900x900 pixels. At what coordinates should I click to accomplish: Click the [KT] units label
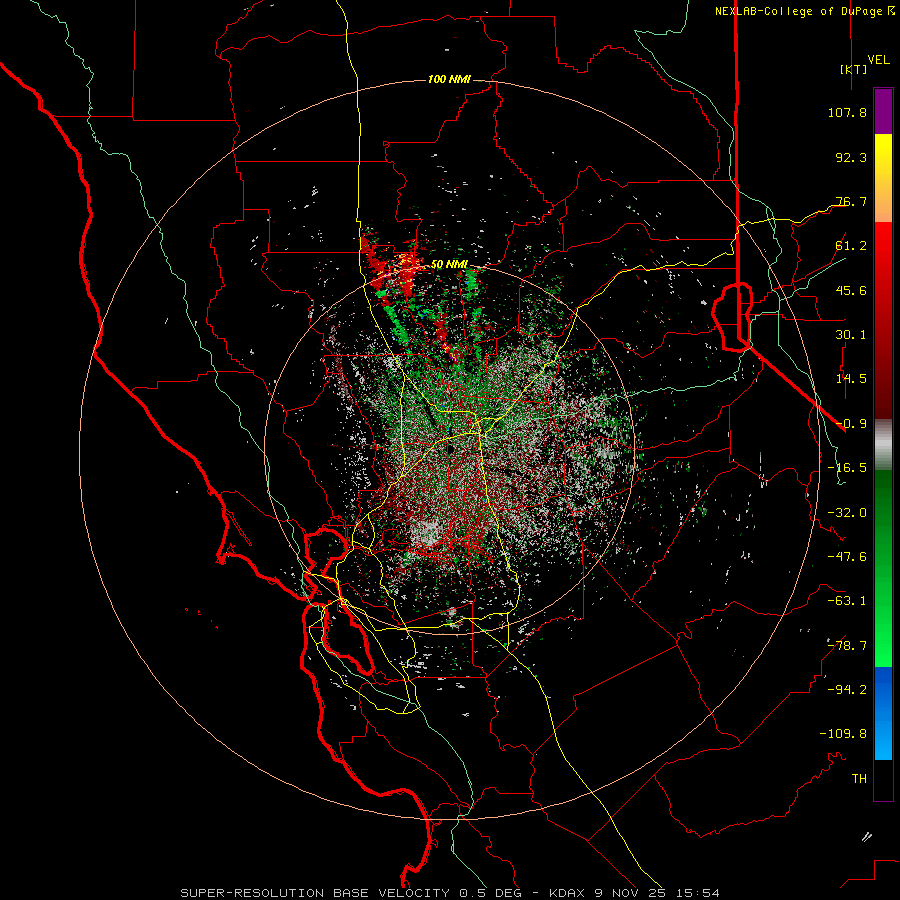(854, 69)
